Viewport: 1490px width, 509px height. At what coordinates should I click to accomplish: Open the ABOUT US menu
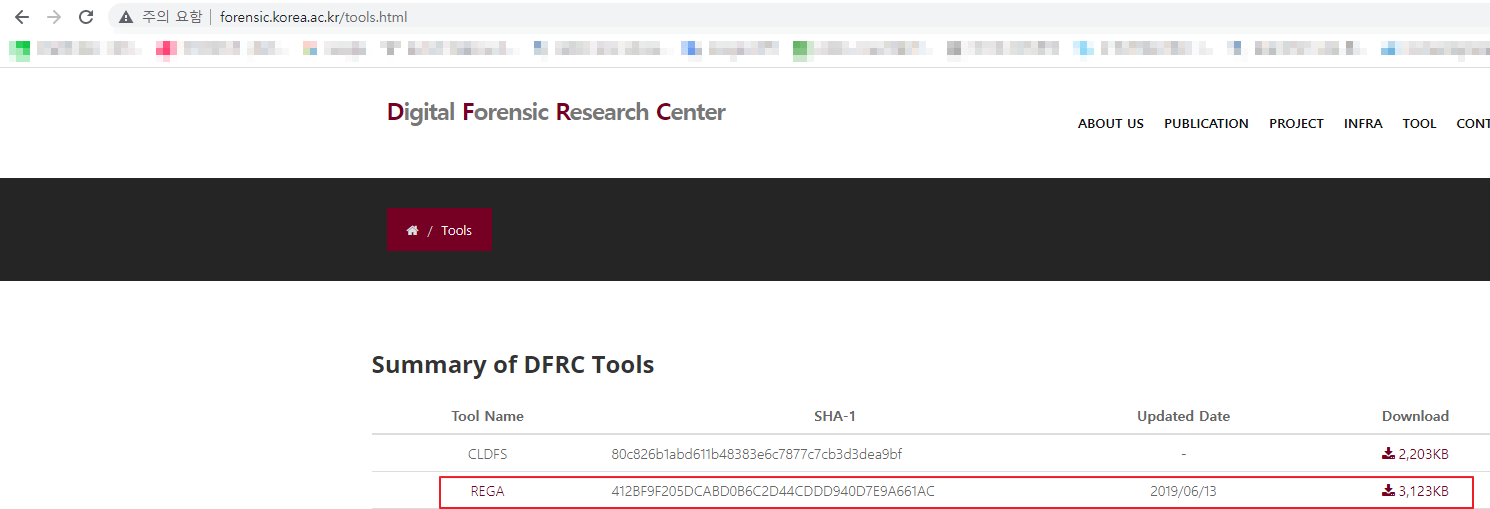point(1111,124)
